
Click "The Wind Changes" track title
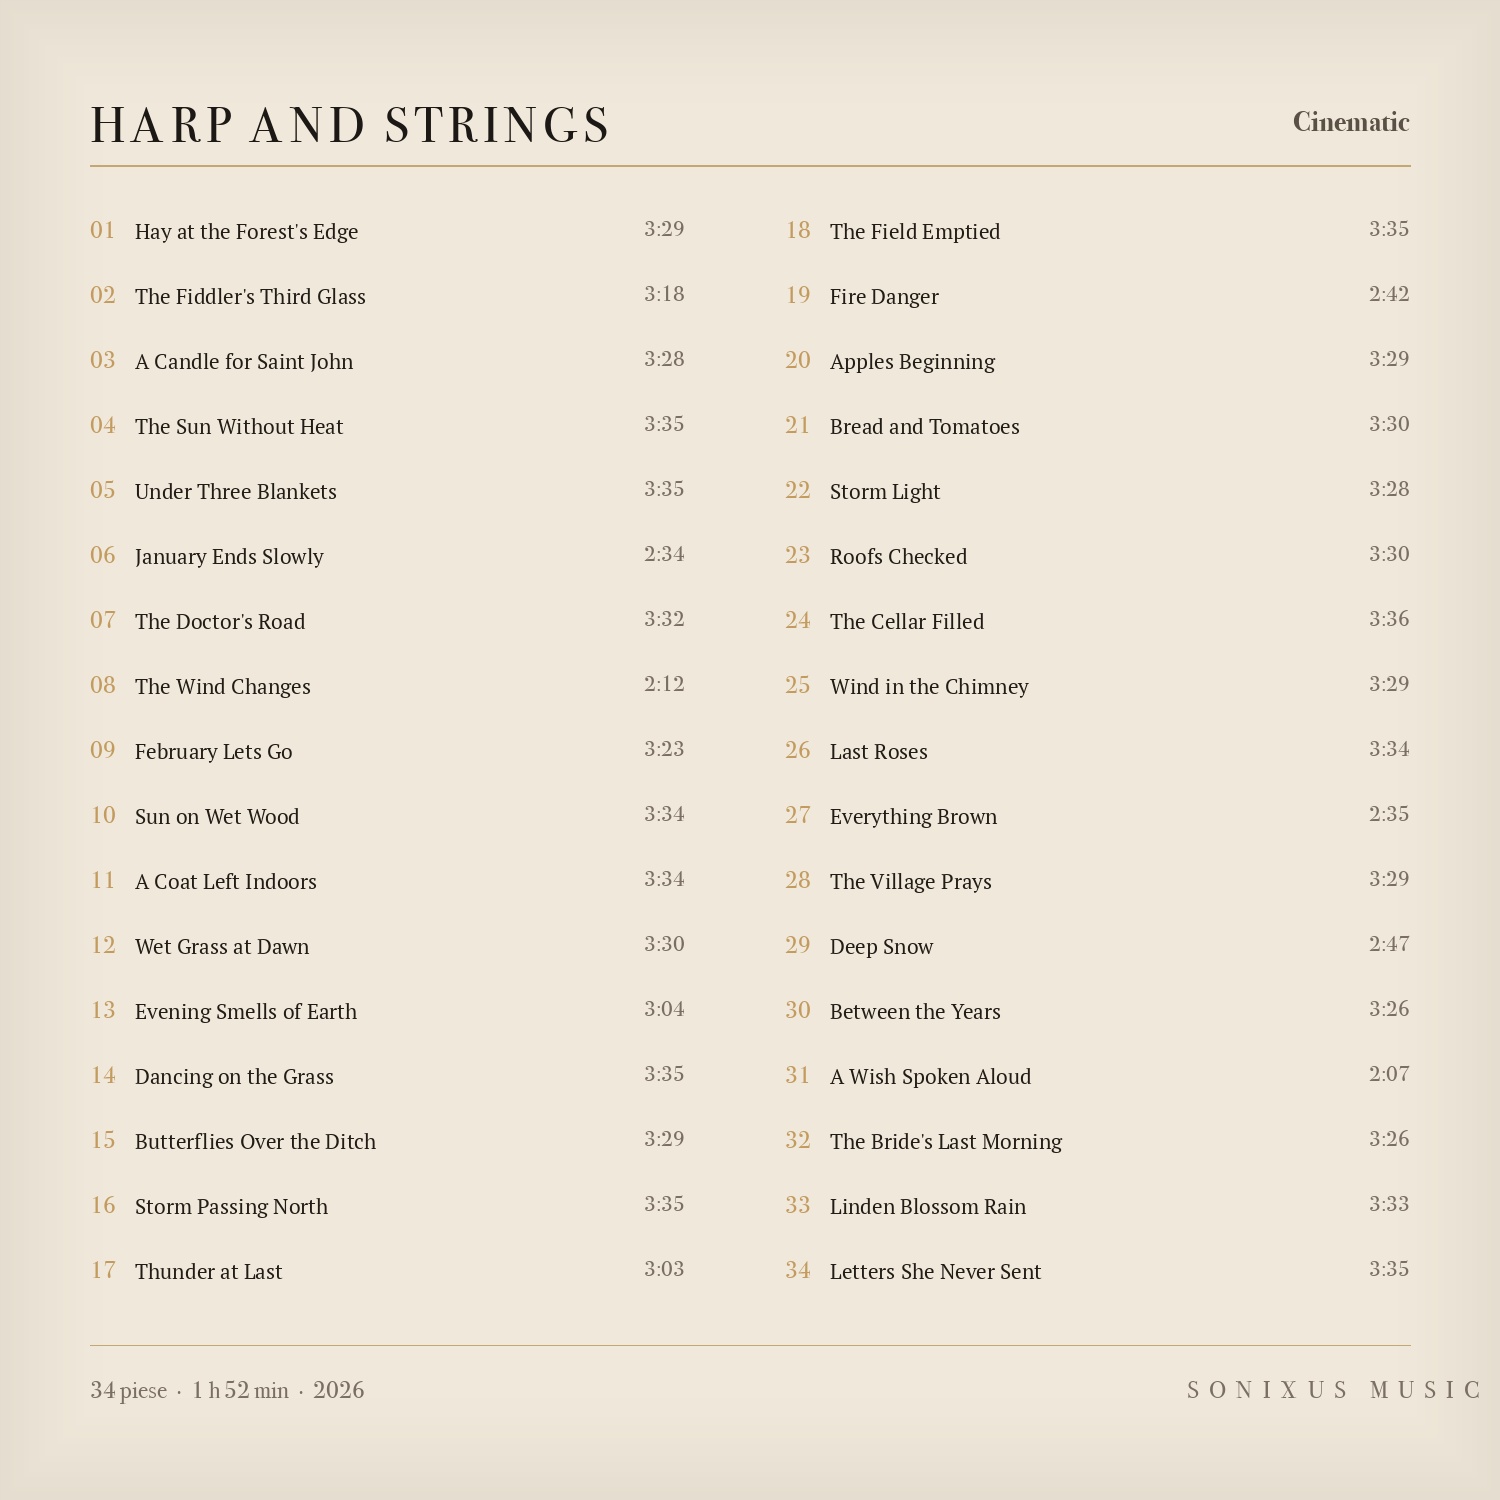223,687
